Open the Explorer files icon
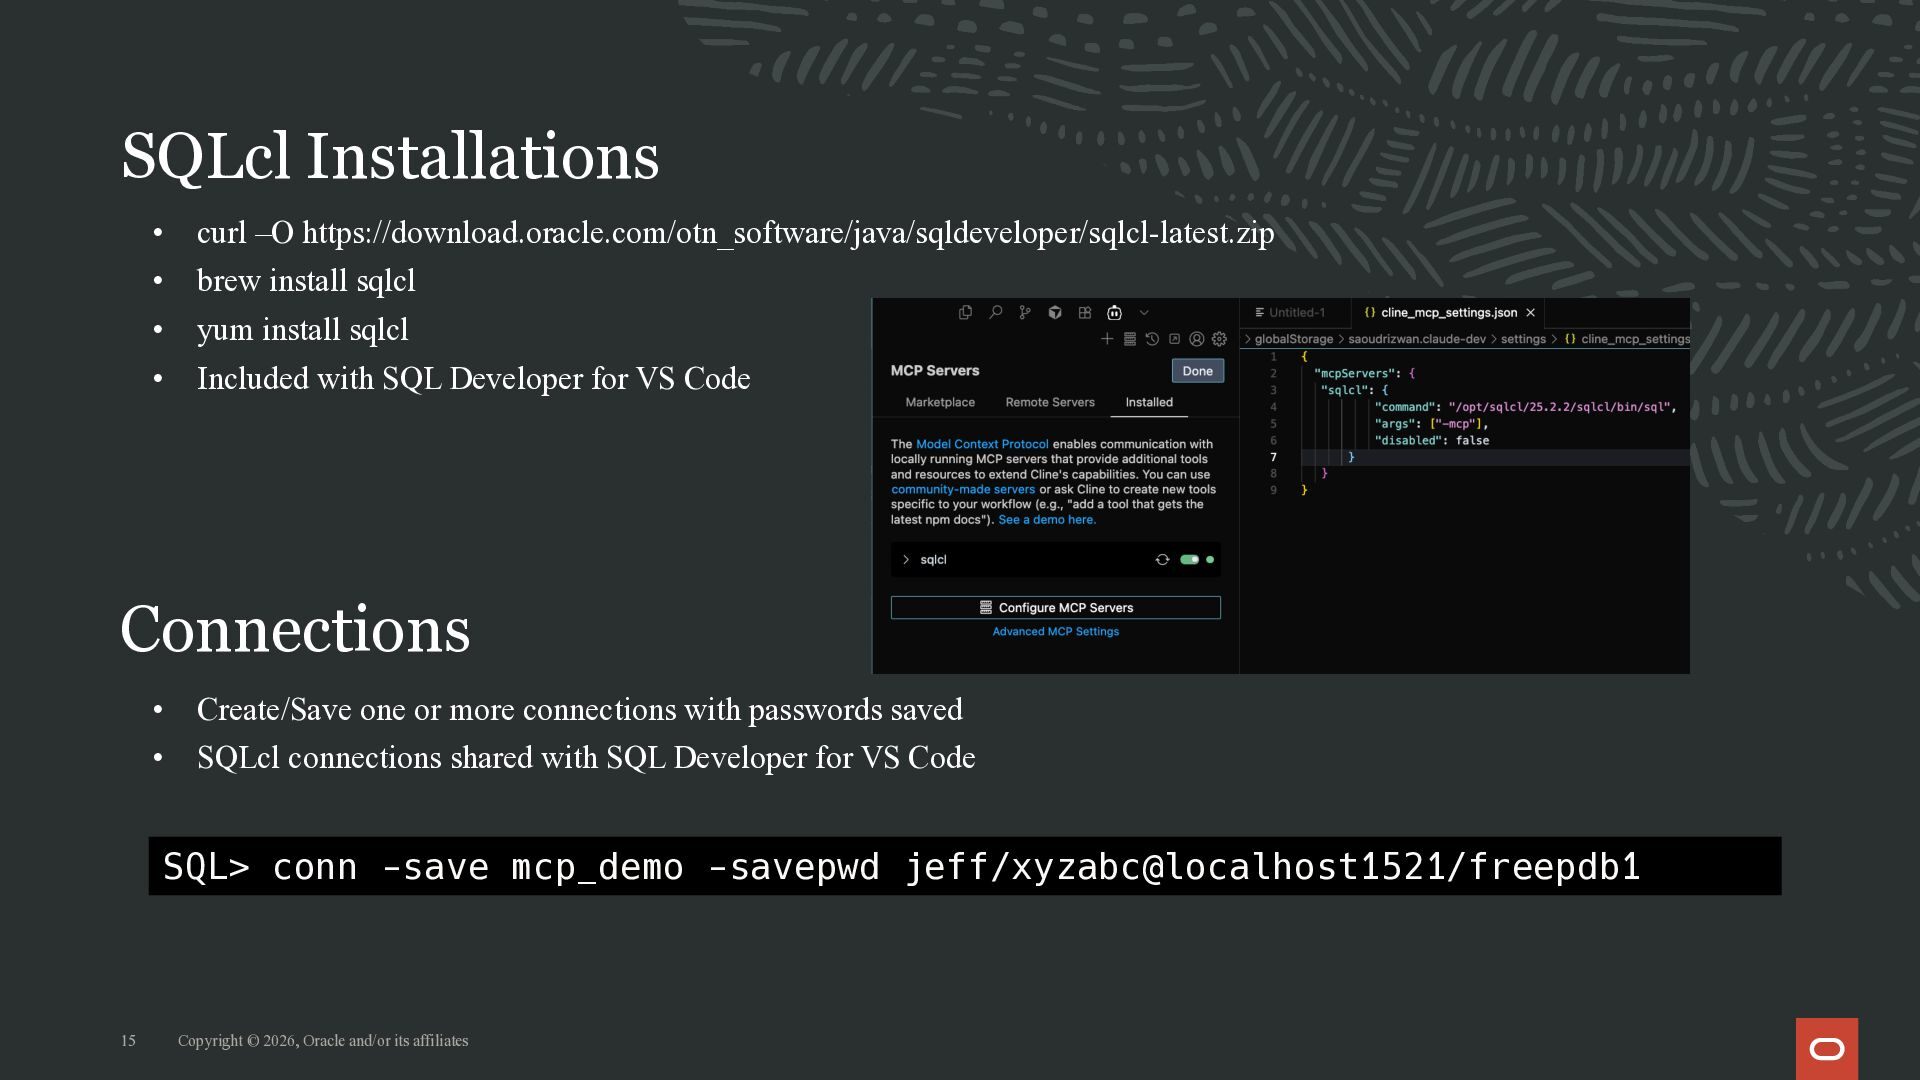This screenshot has width=1920, height=1080. coord(965,313)
